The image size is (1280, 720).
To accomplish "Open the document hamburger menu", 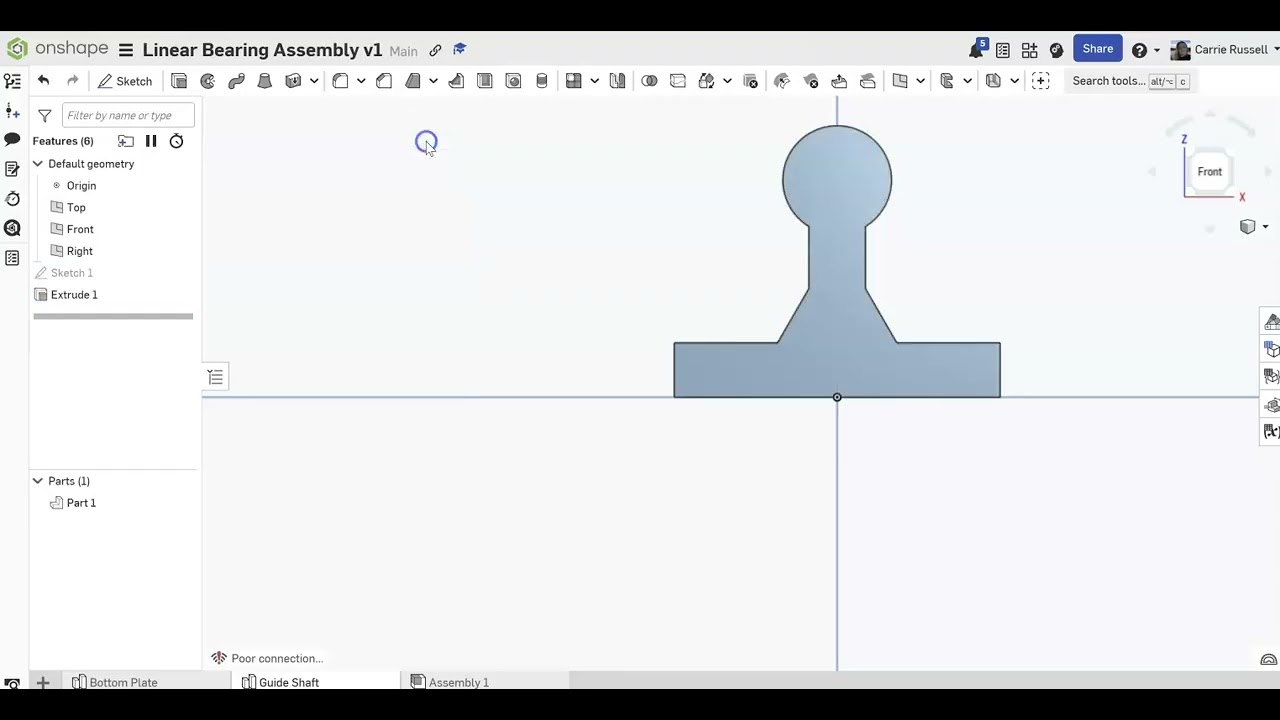I will 125,50.
